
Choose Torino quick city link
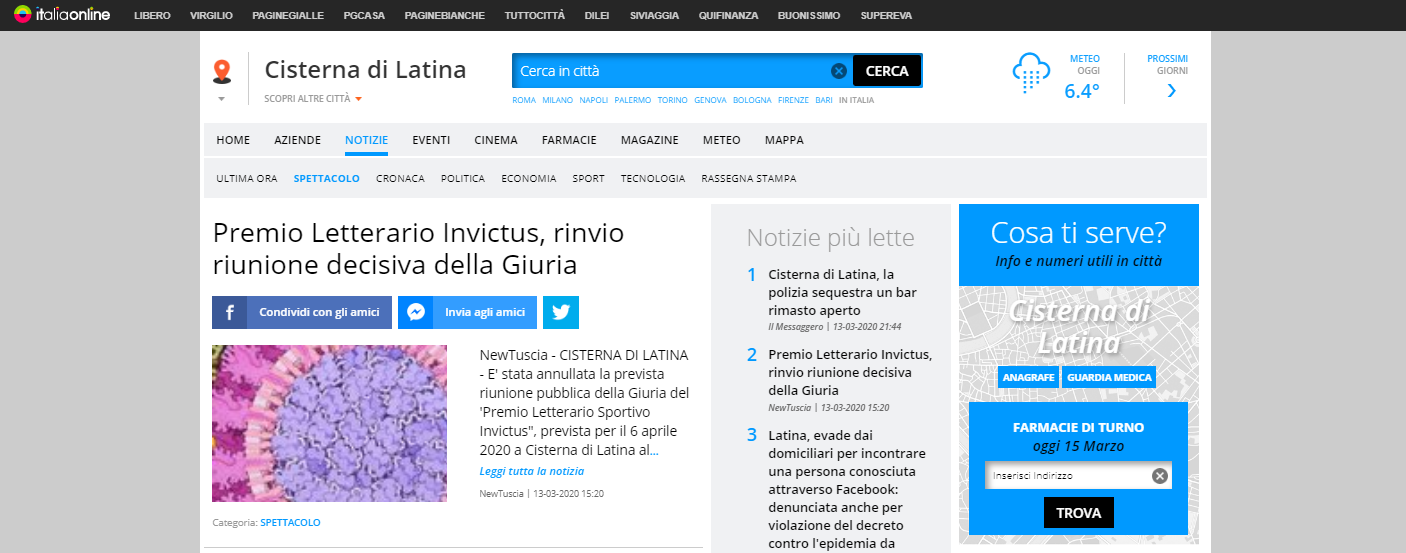673,100
